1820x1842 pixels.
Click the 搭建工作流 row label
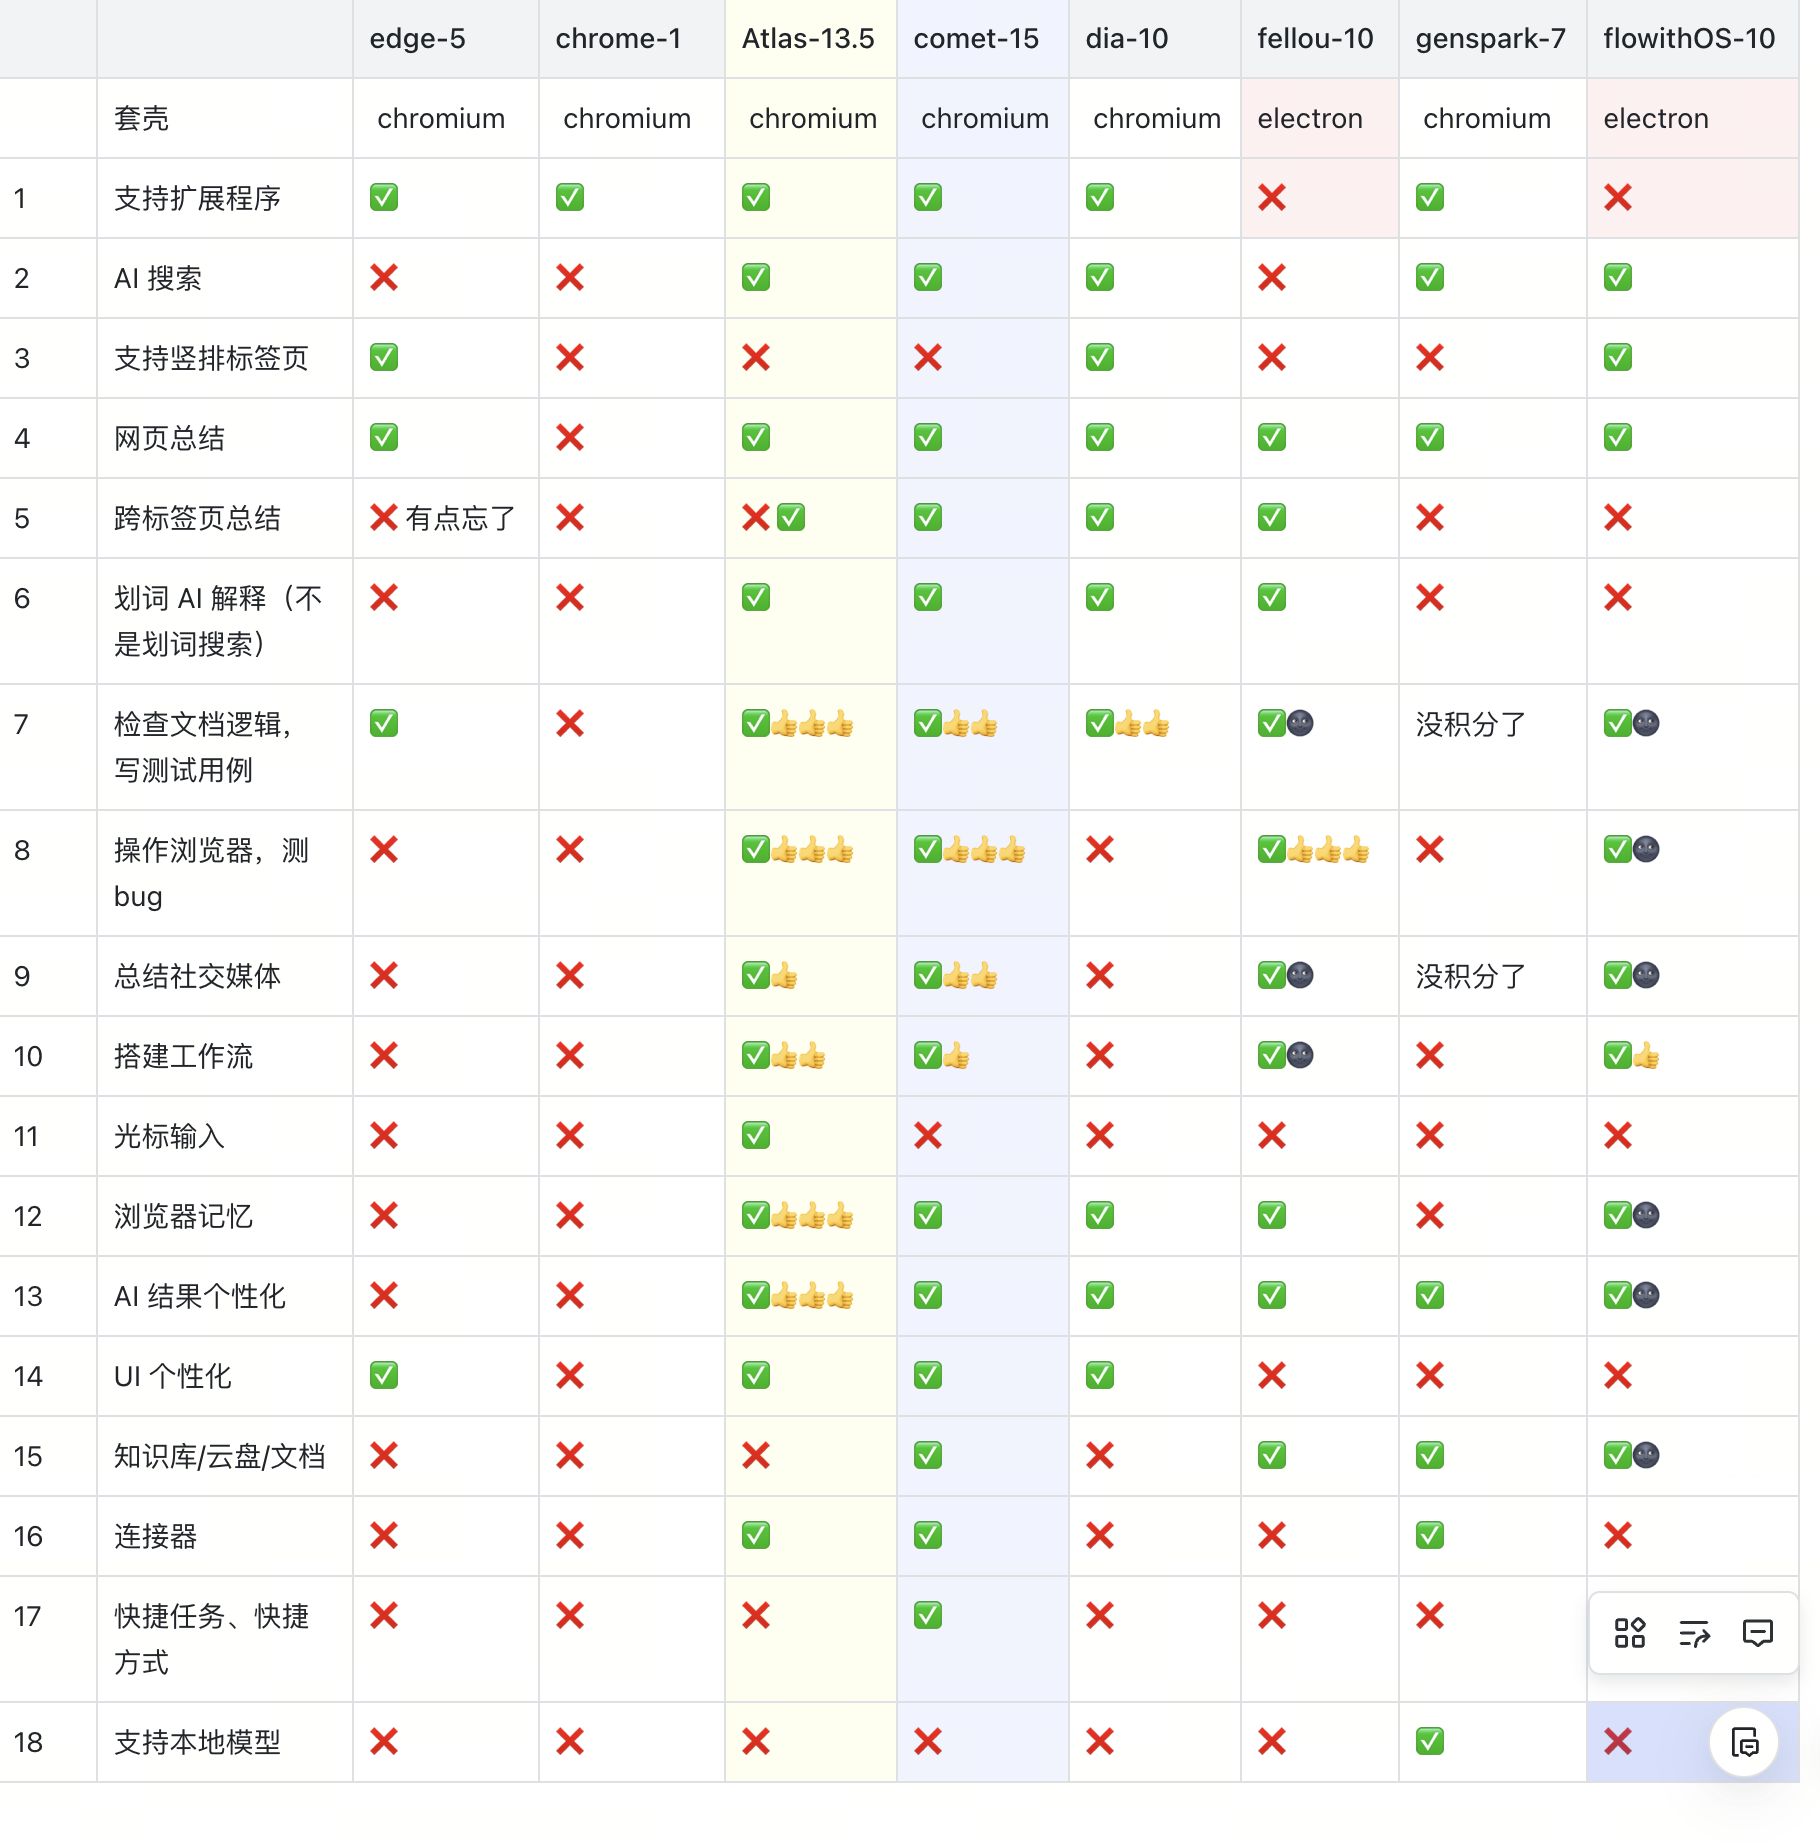(x=184, y=1056)
